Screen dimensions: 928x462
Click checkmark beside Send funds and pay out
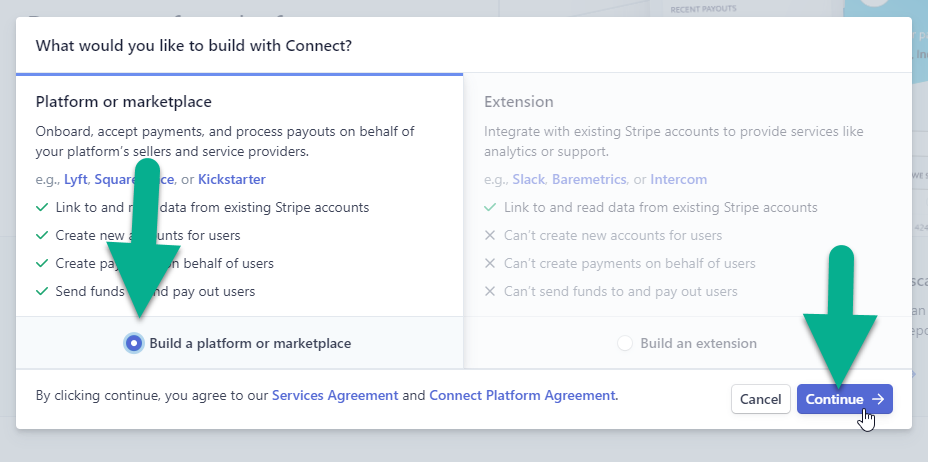point(41,291)
